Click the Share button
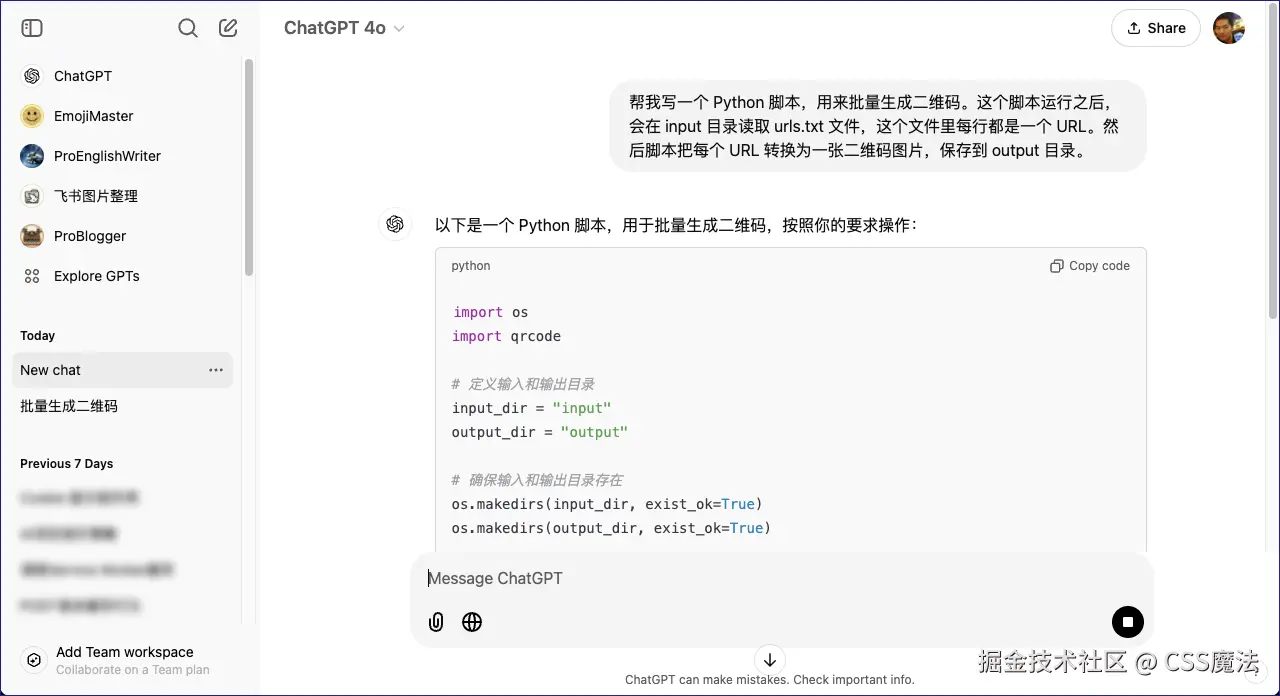This screenshot has width=1280, height=696. (1156, 28)
